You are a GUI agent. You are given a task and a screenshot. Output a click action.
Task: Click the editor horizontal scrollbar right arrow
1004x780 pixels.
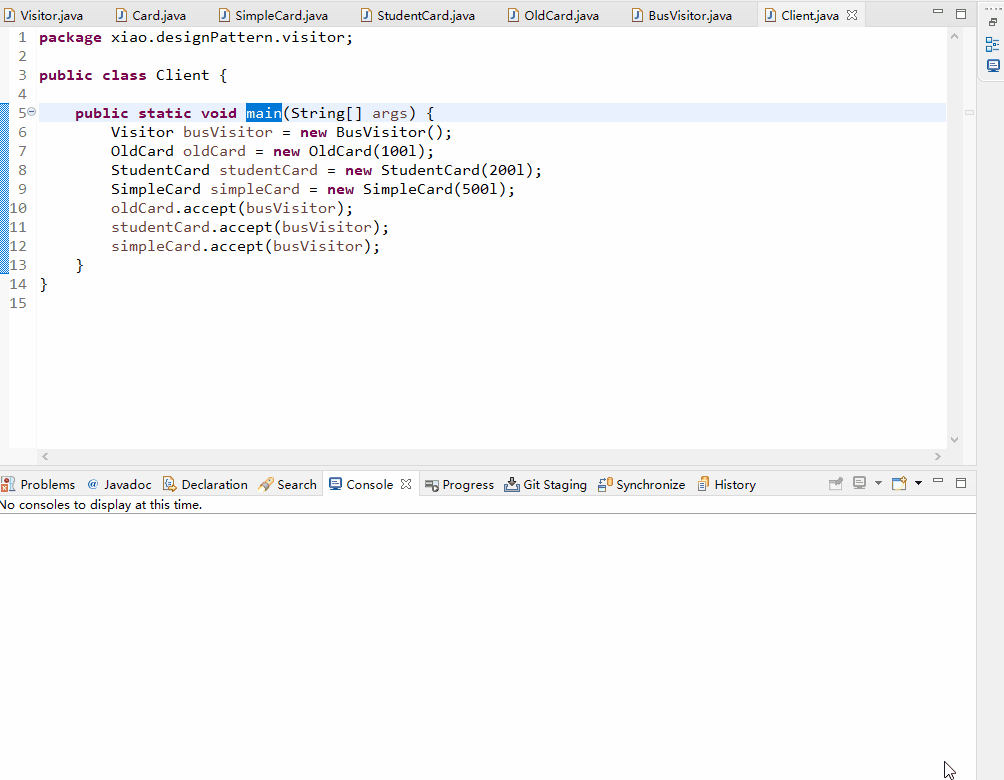(x=937, y=457)
